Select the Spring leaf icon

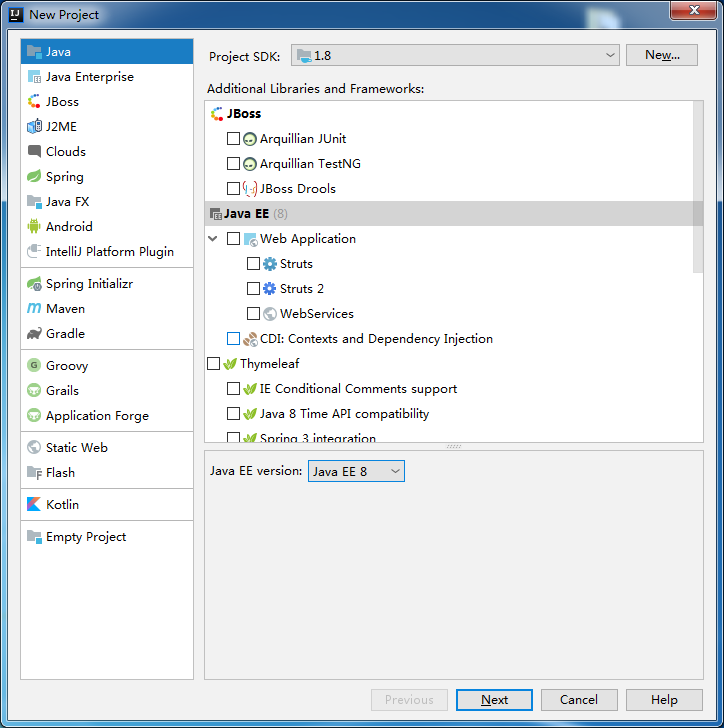(34, 176)
